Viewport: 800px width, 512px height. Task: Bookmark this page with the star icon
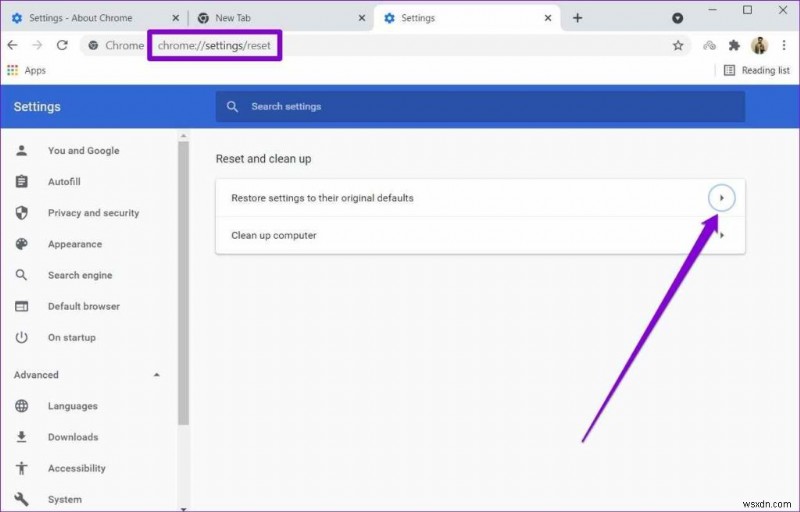click(678, 45)
